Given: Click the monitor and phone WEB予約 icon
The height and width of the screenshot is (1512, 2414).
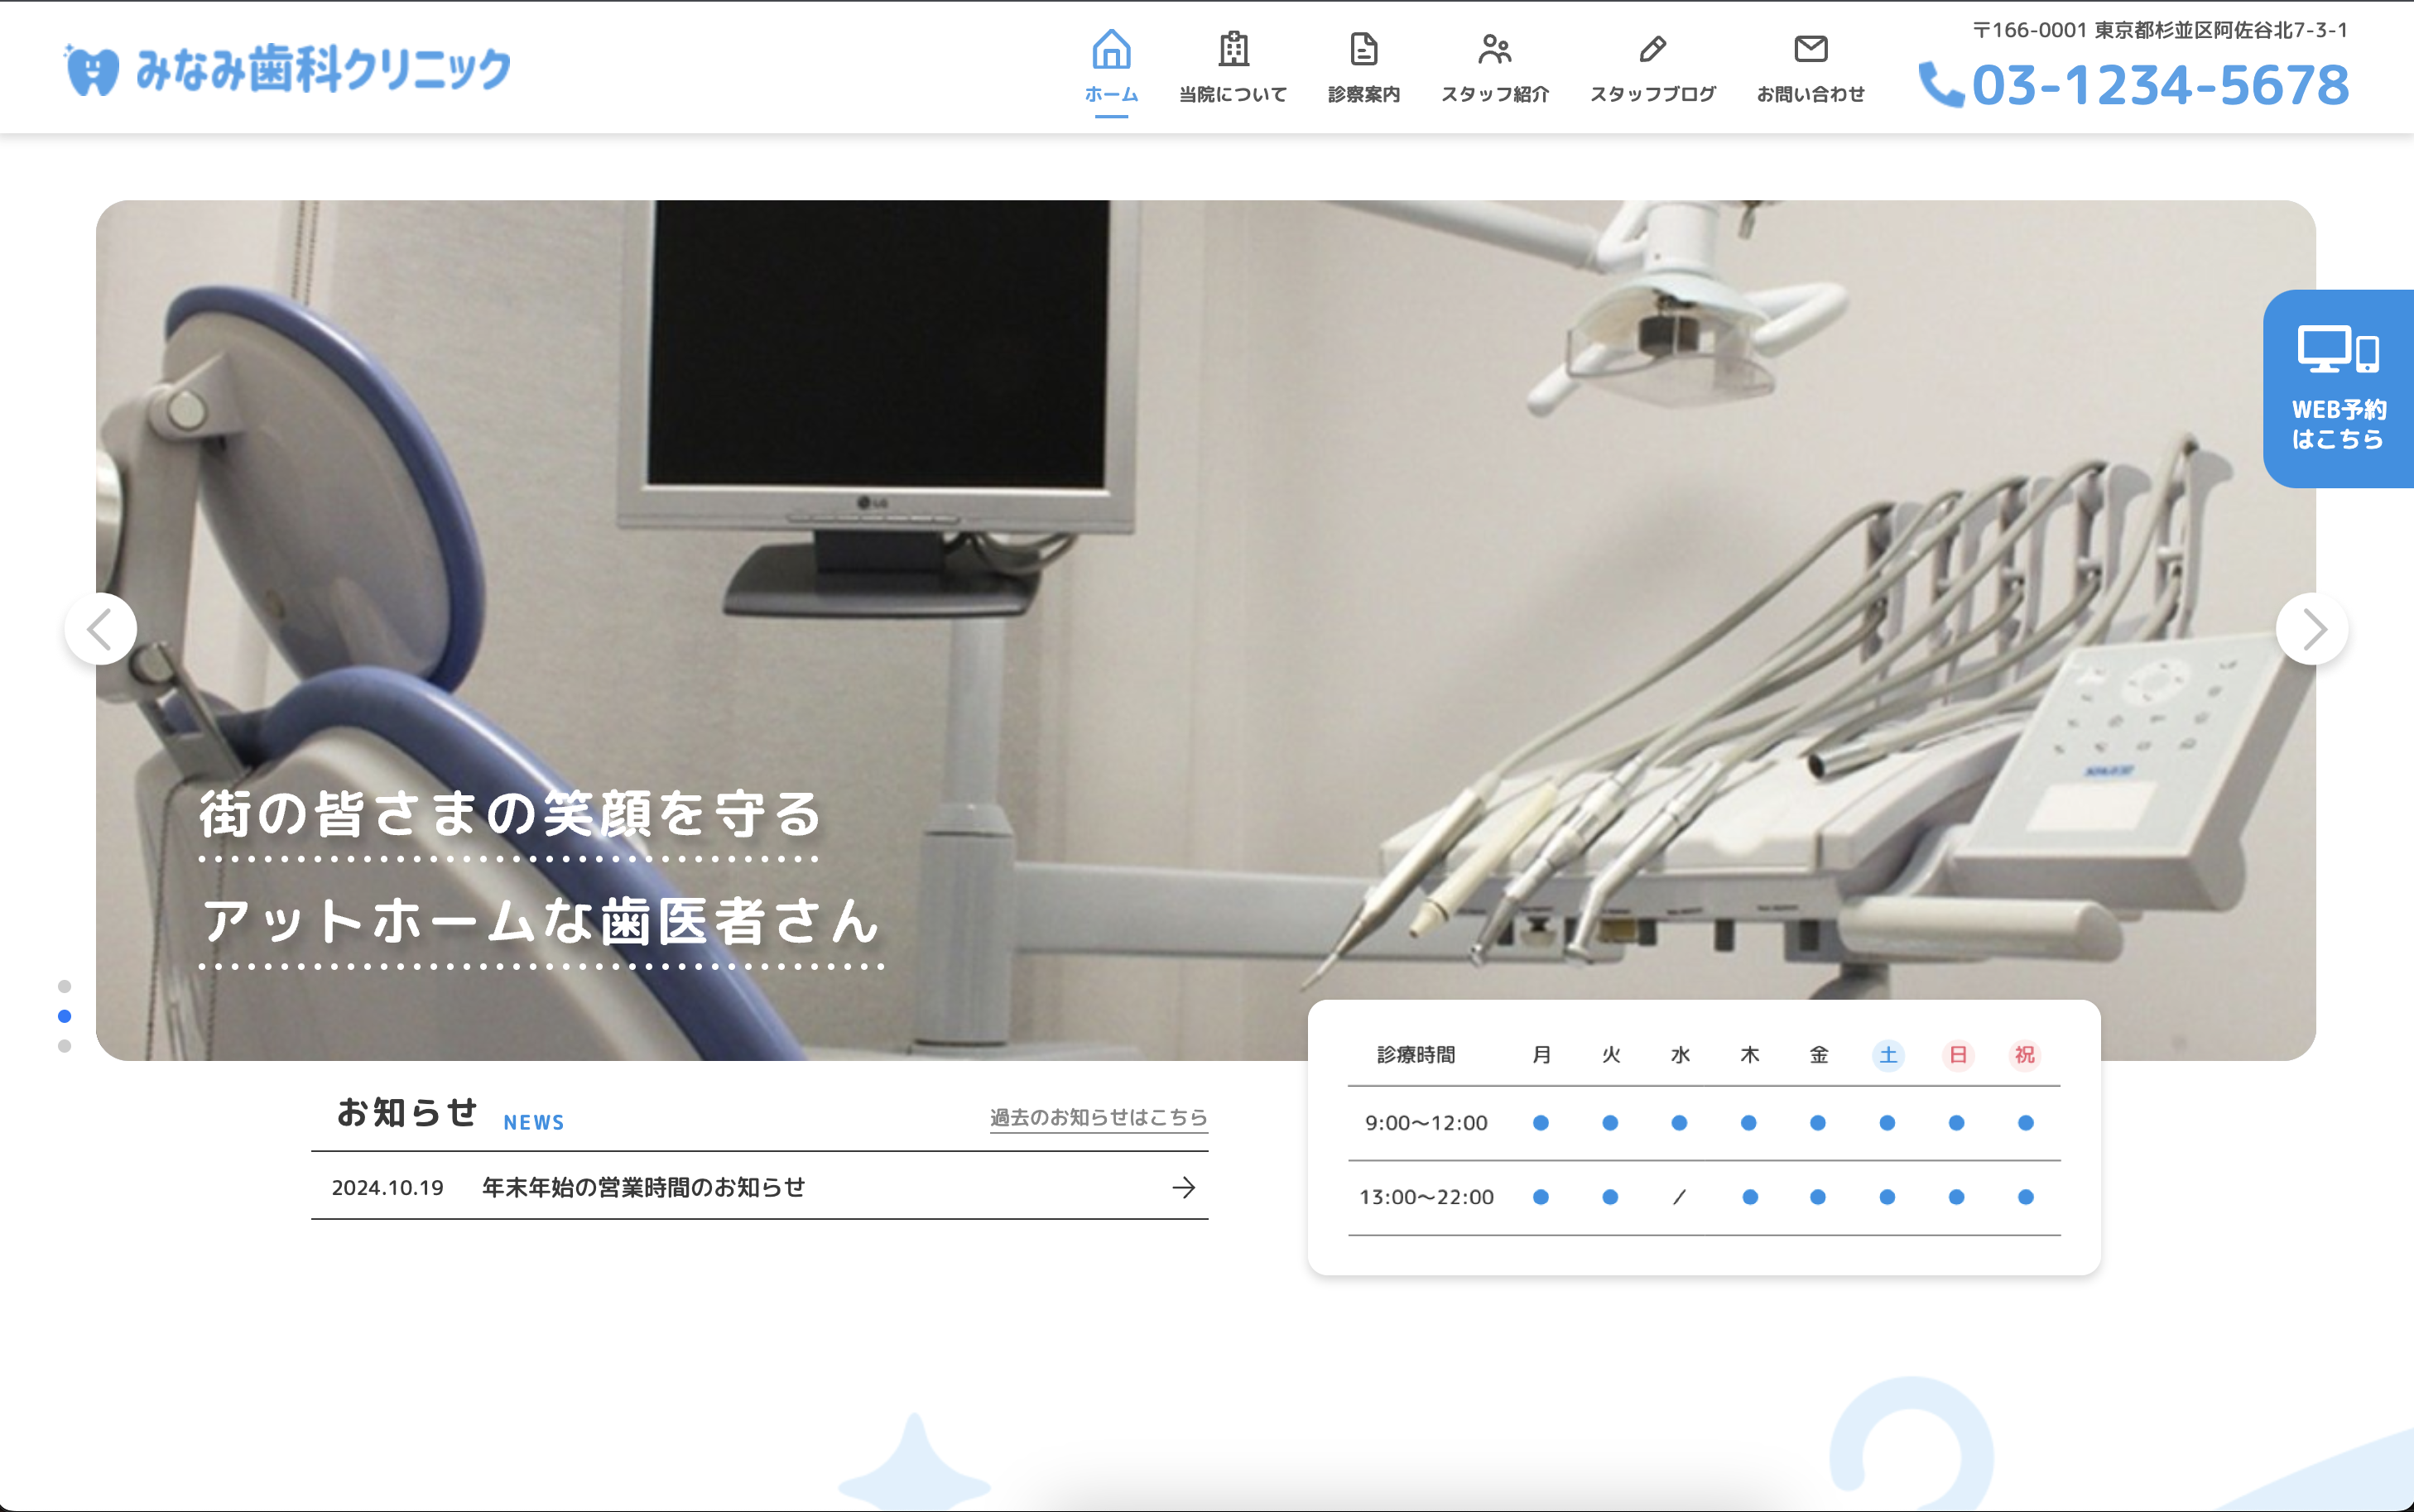Looking at the screenshot, I should 2338,350.
